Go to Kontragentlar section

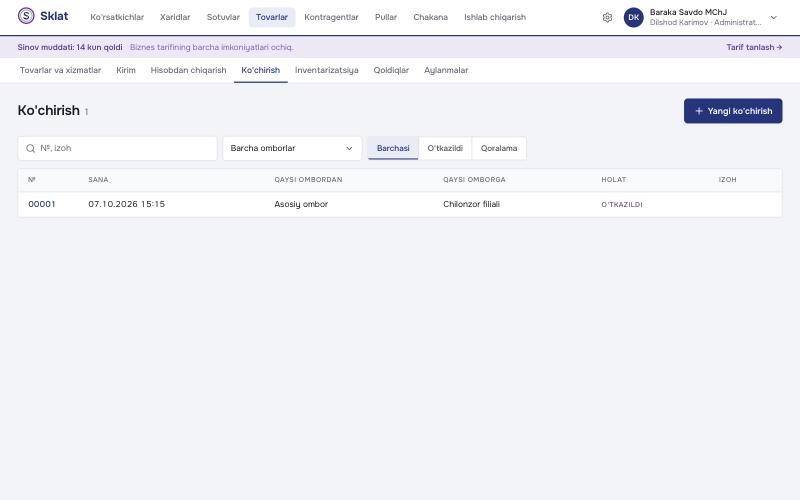(331, 17)
